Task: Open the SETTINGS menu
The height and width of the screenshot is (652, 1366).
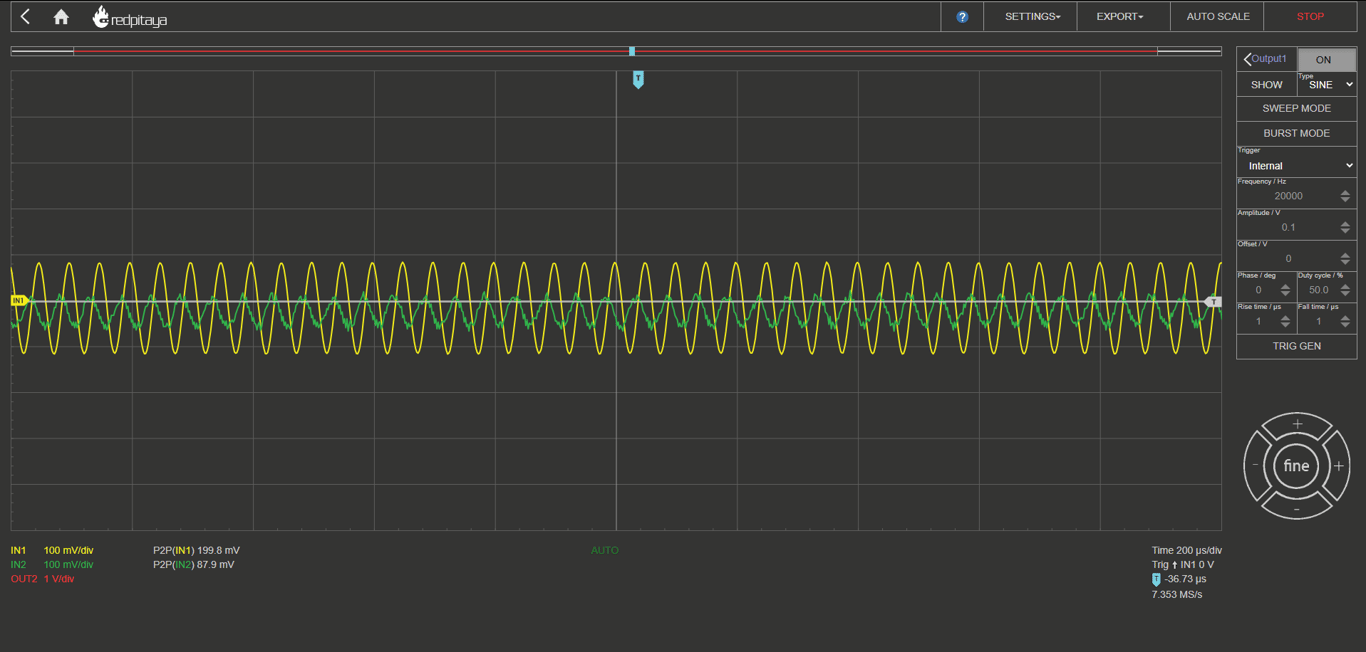Action: (x=1032, y=17)
